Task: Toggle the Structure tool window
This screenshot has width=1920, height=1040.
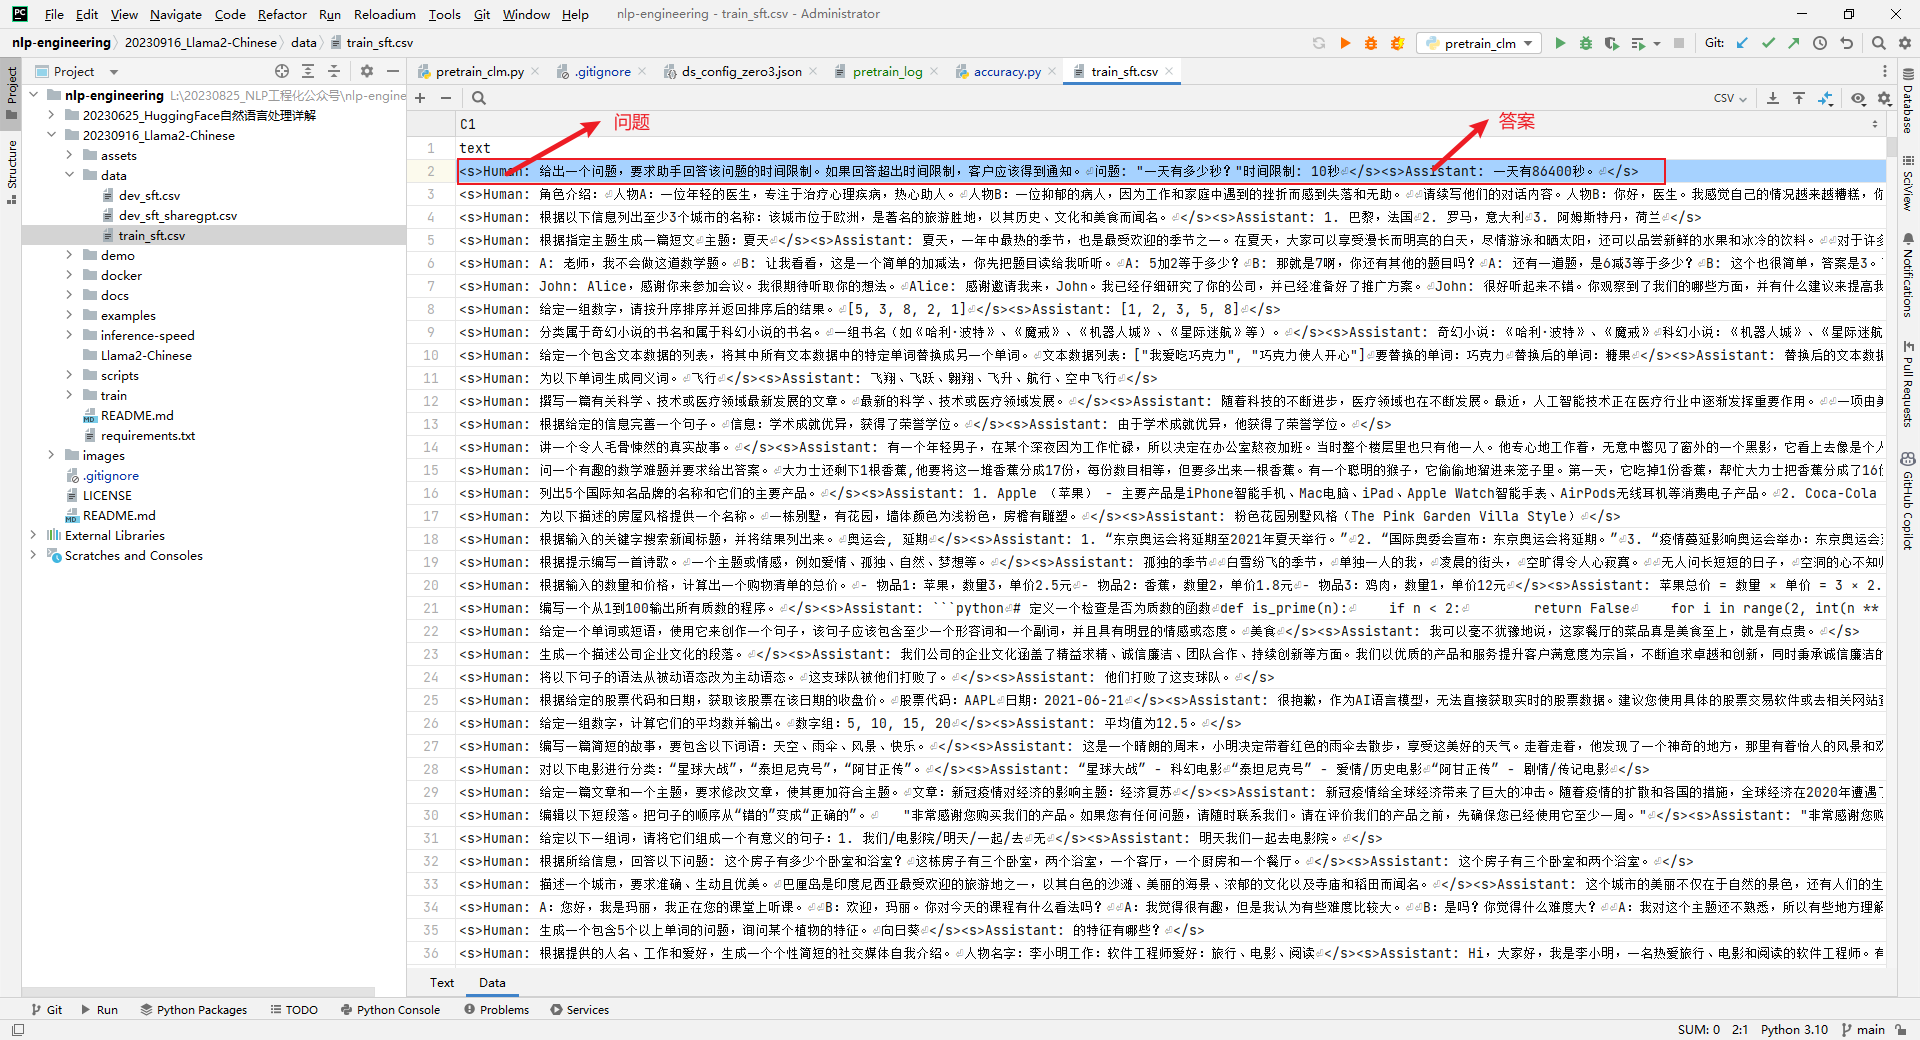Action: point(12,170)
